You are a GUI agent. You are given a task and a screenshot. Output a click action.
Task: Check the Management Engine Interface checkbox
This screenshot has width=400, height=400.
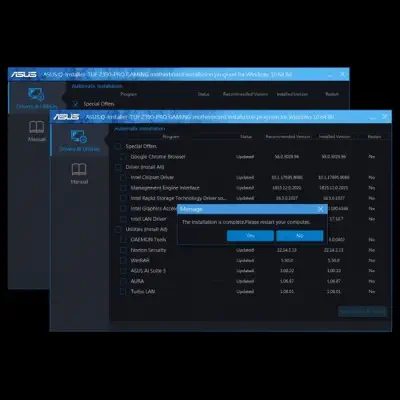(x=123, y=188)
